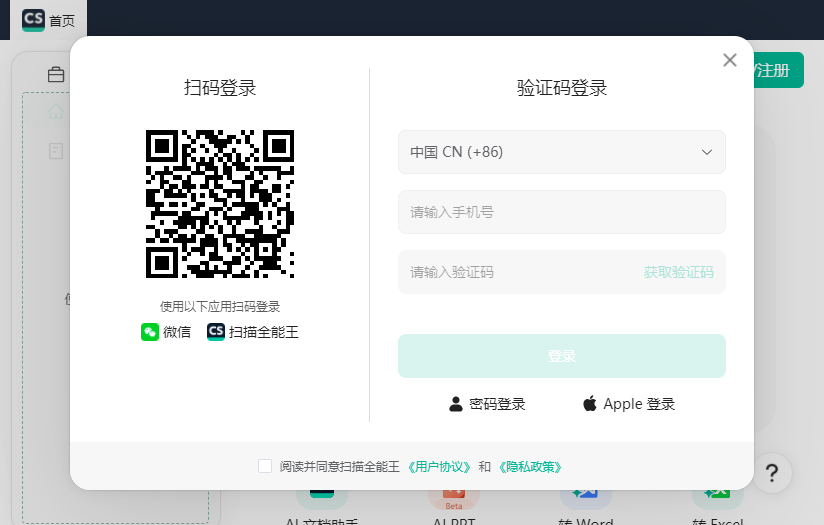Click the 登录 button

pyautogui.click(x=562, y=356)
